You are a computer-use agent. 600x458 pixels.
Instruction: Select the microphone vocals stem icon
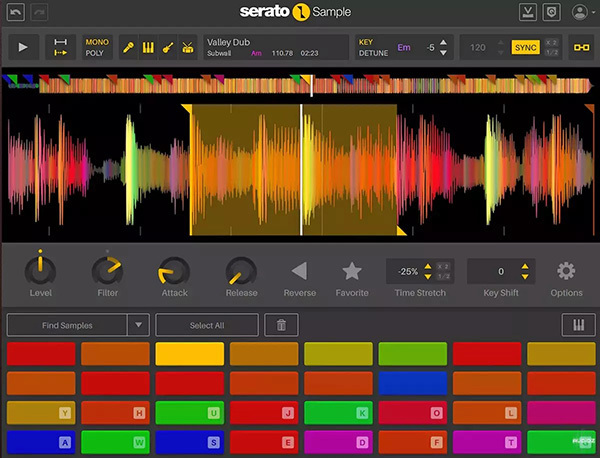pyautogui.click(x=129, y=47)
